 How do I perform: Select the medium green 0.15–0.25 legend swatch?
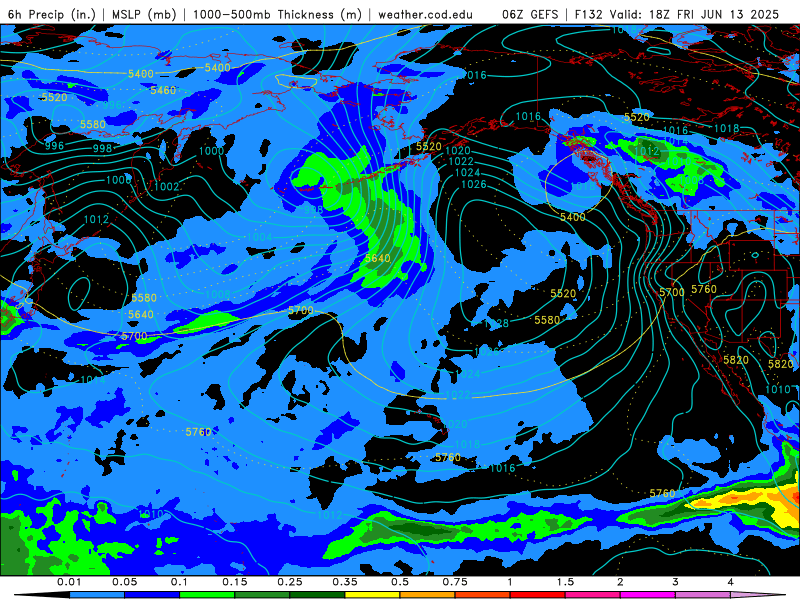[262, 595]
